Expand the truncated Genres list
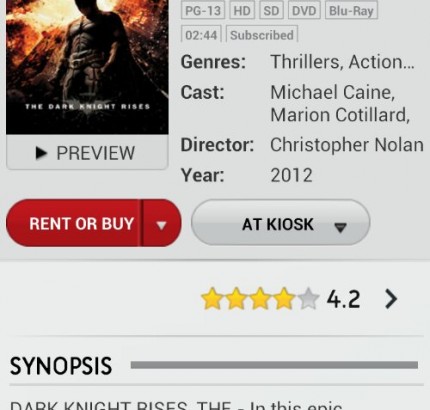Screen dimensions: 430x410 pos(342,62)
